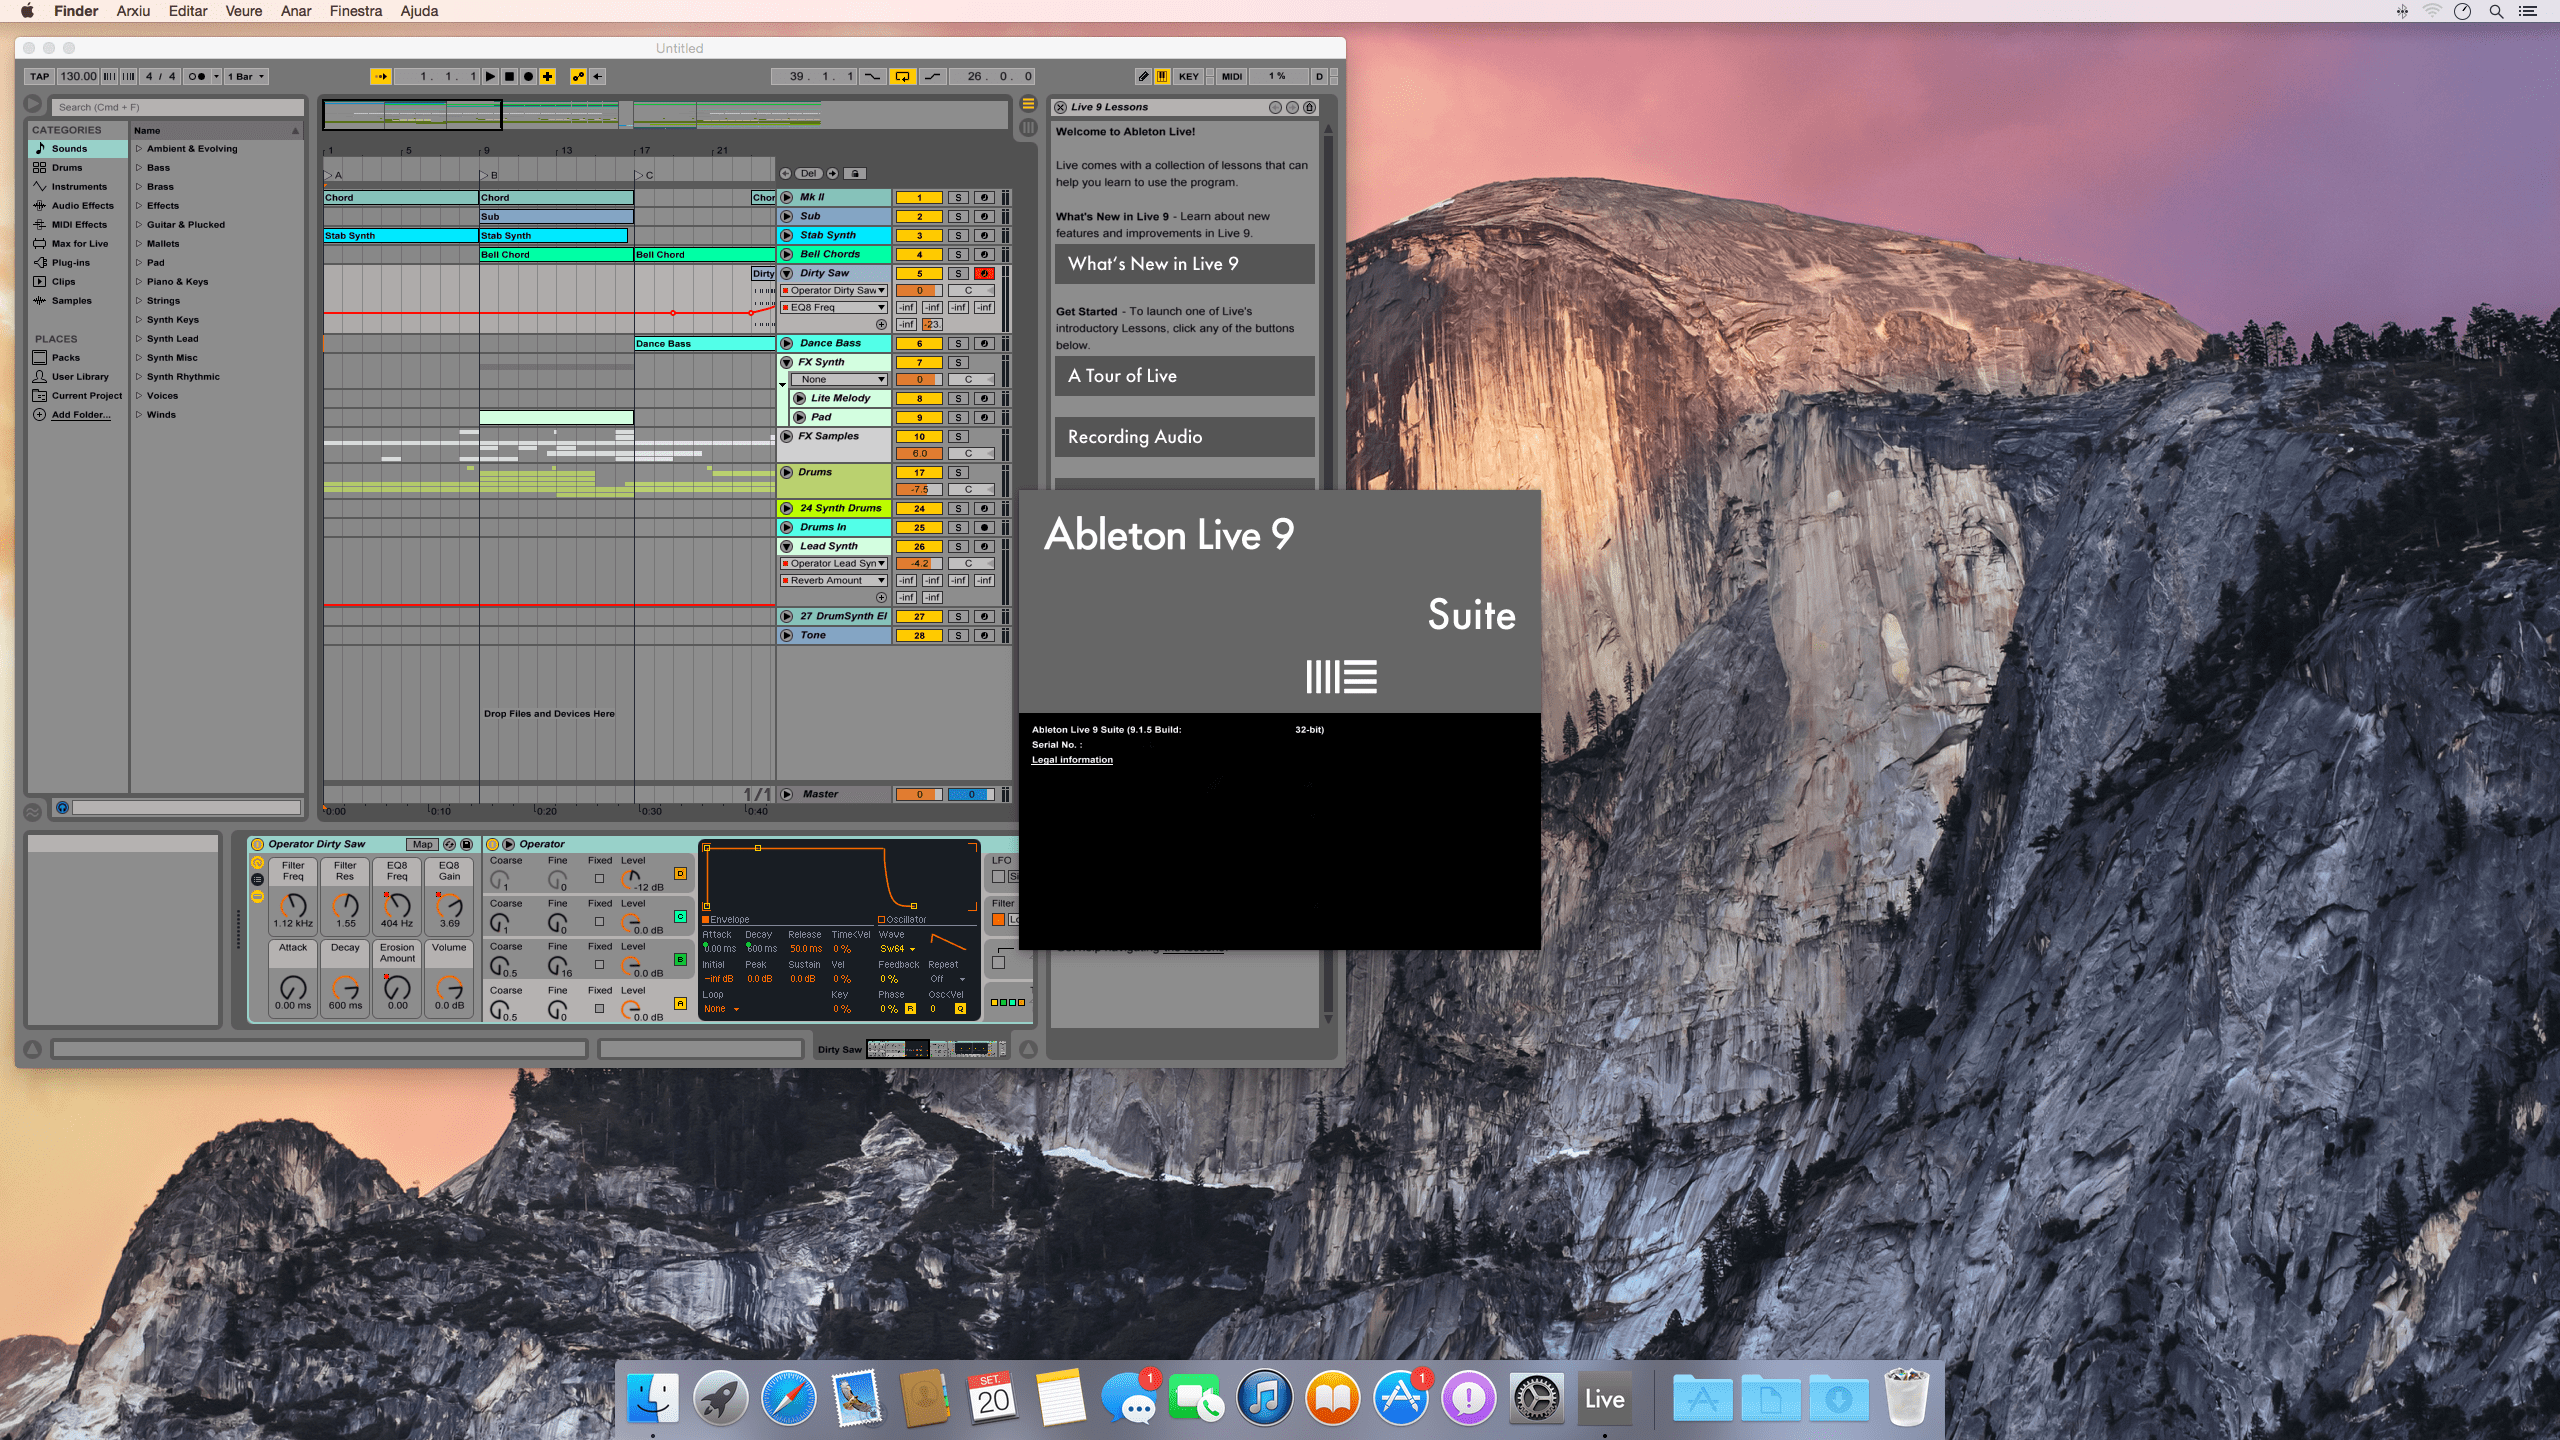Adjust the Dirty Saw track volume slider
The height and width of the screenshot is (1440, 2560).
tap(919, 290)
